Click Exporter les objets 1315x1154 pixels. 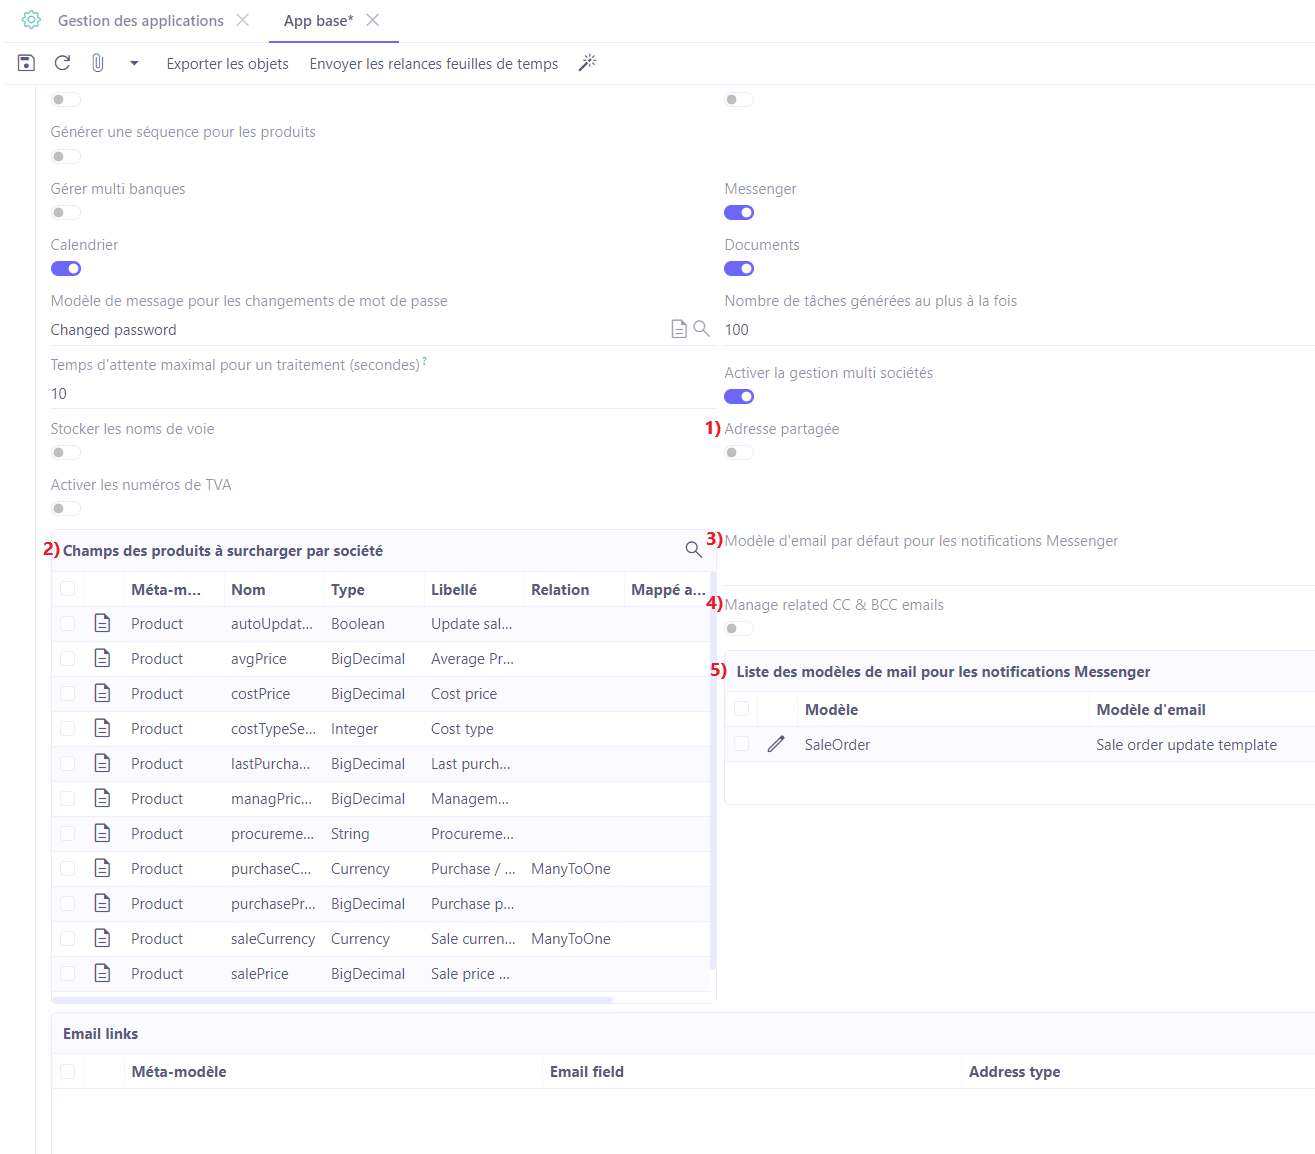tap(228, 64)
